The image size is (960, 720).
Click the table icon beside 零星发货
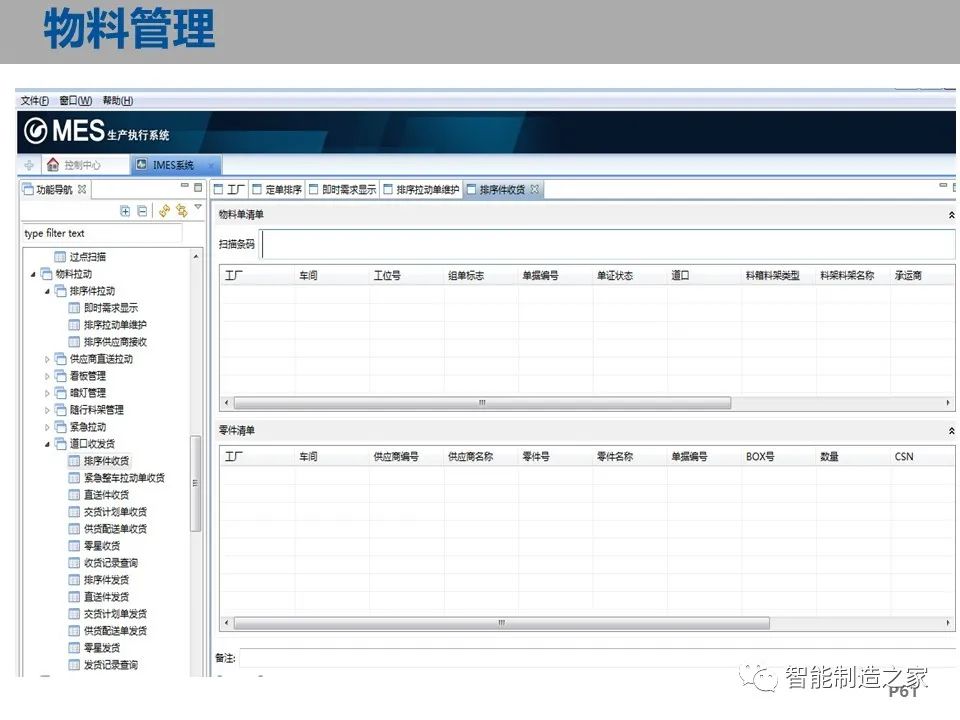pos(74,648)
